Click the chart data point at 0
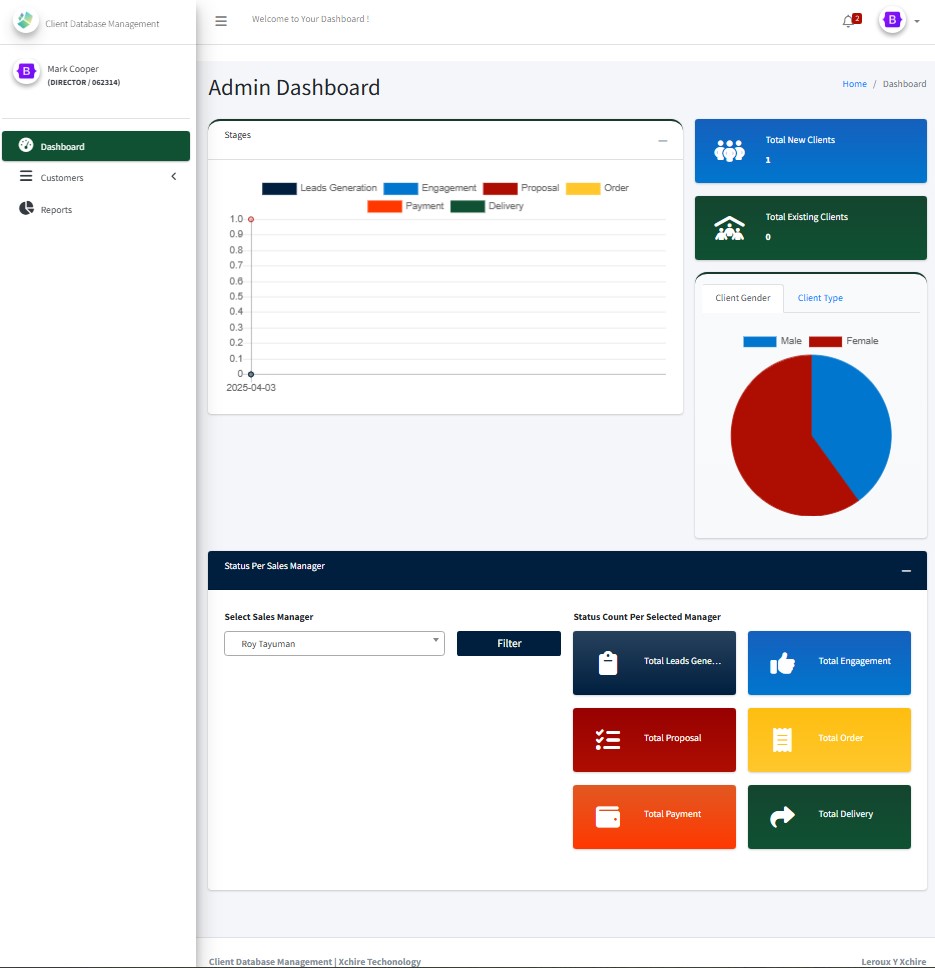935x968 pixels. click(x=251, y=374)
